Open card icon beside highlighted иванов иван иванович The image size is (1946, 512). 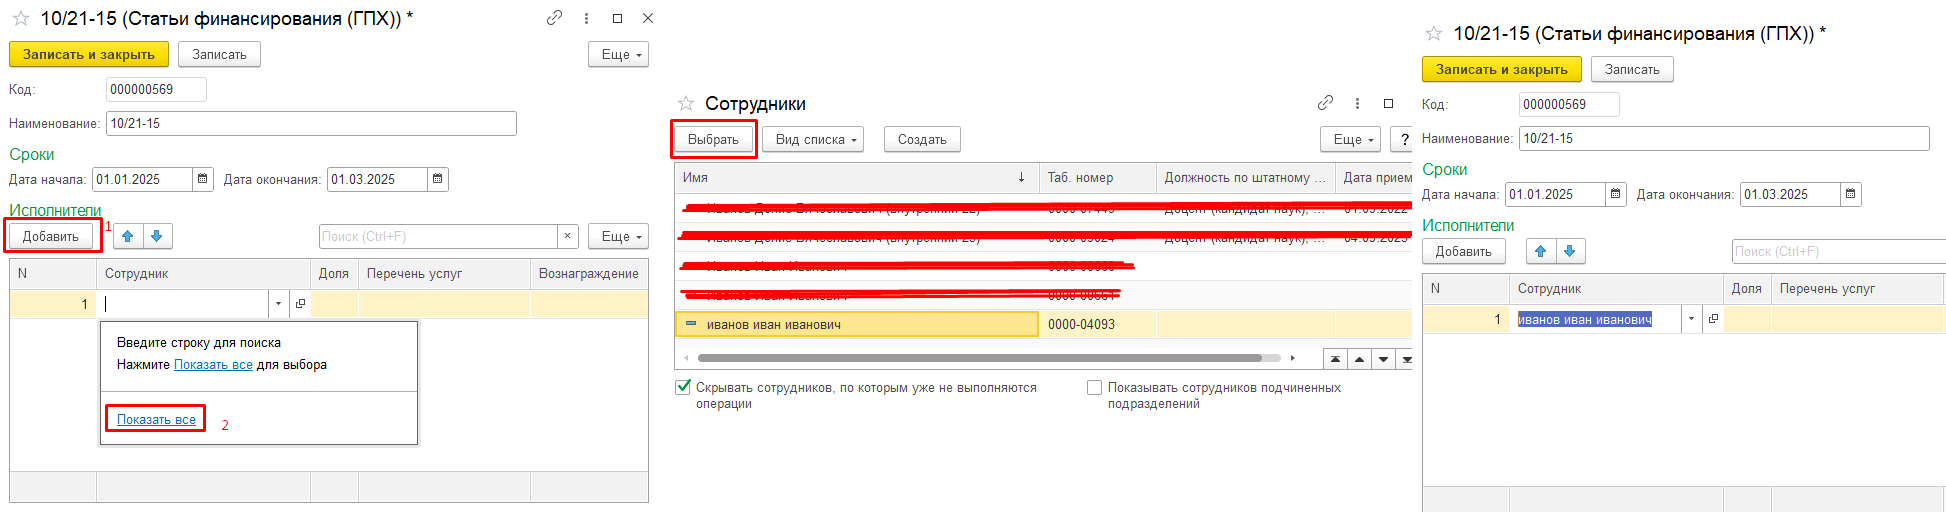coord(1713,319)
